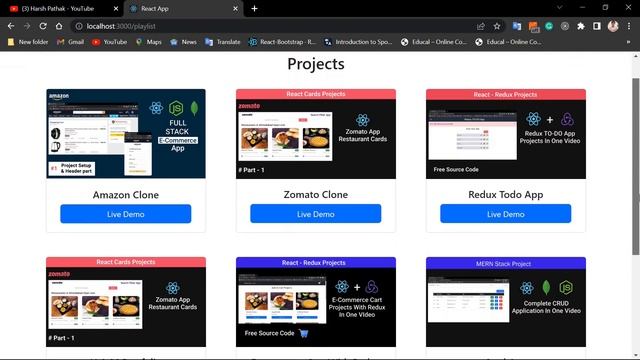This screenshot has width=640, height=360.
Task: Click the share page icon in address bar
Action: (480, 26)
